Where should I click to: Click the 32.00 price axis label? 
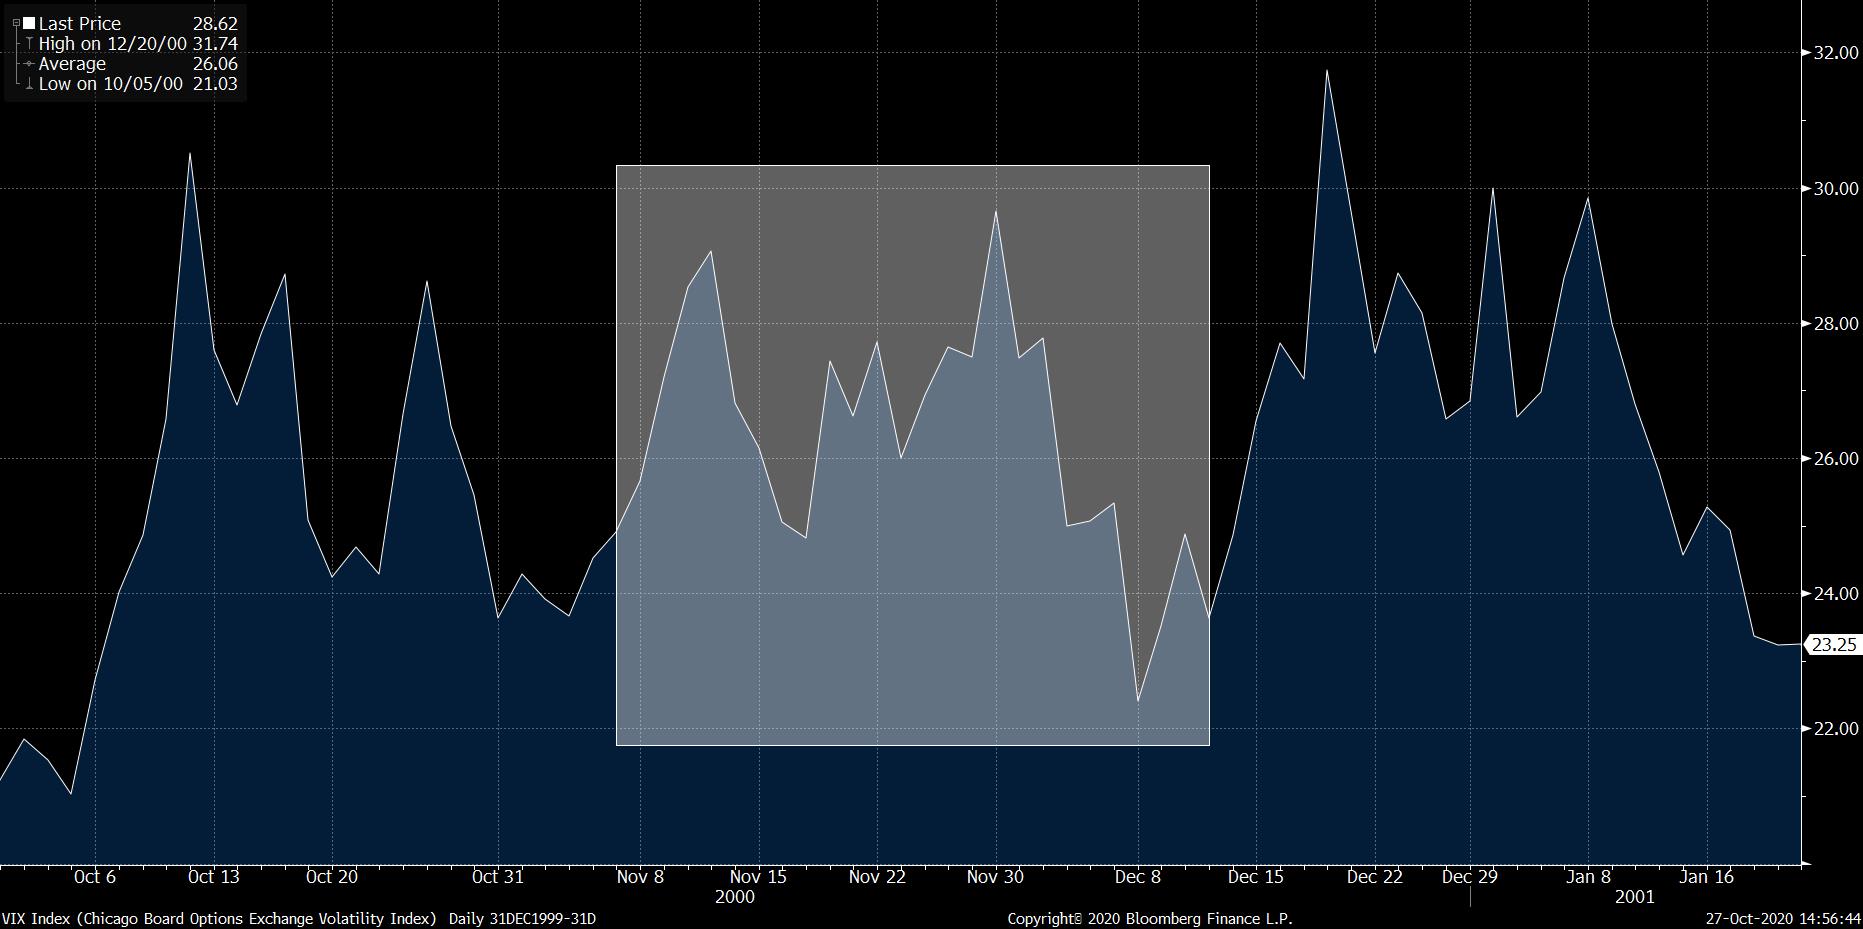pos(1838,54)
